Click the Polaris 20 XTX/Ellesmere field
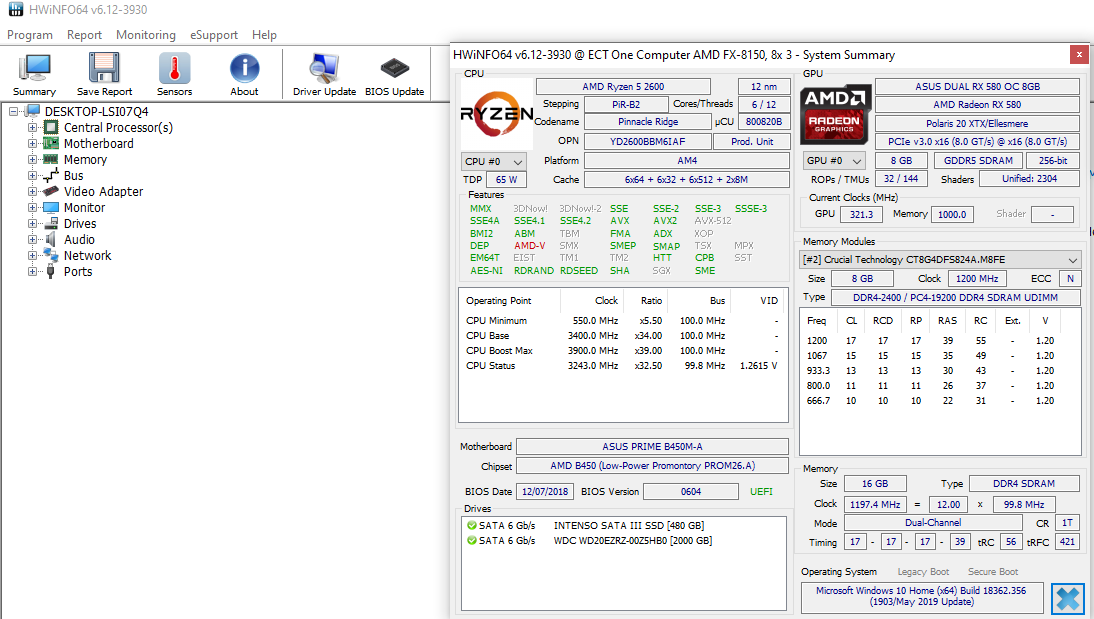The width and height of the screenshot is (1094, 619). 977,124
